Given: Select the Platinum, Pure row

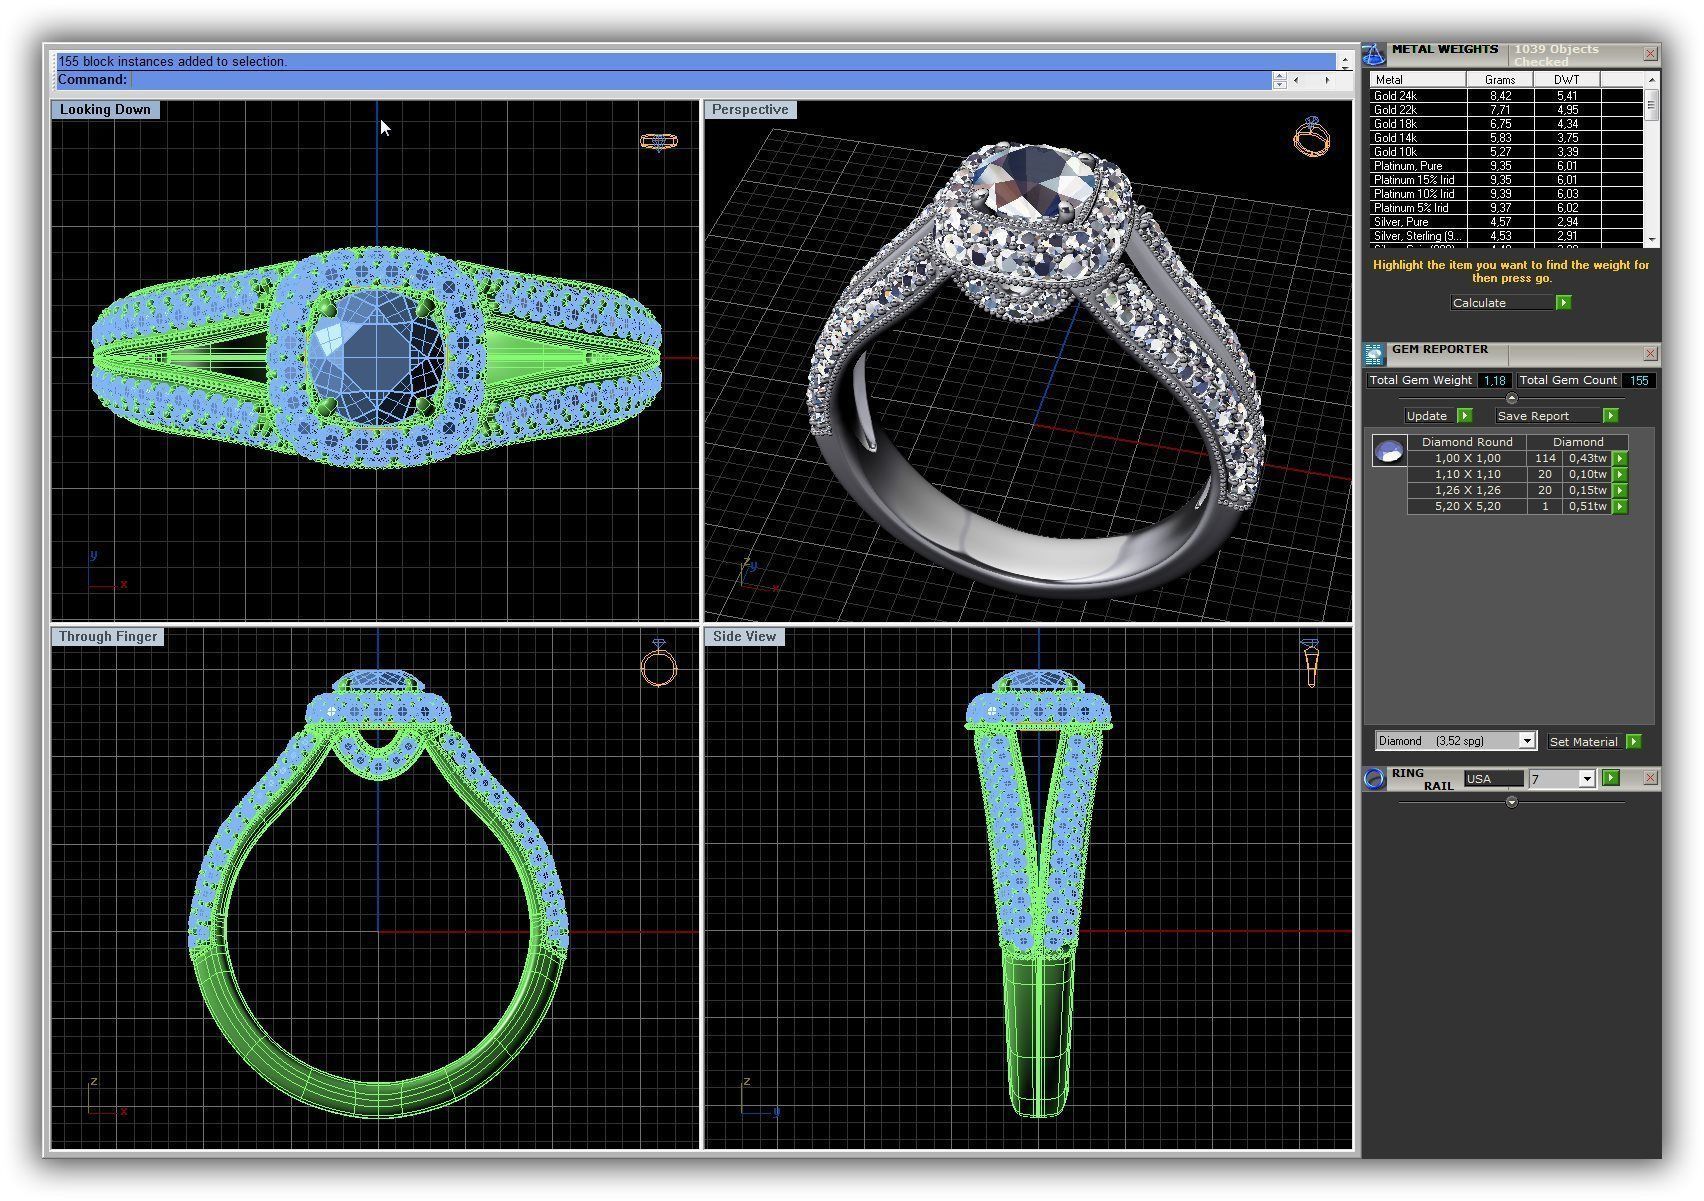Looking at the screenshot, I should pyautogui.click(x=1506, y=166).
